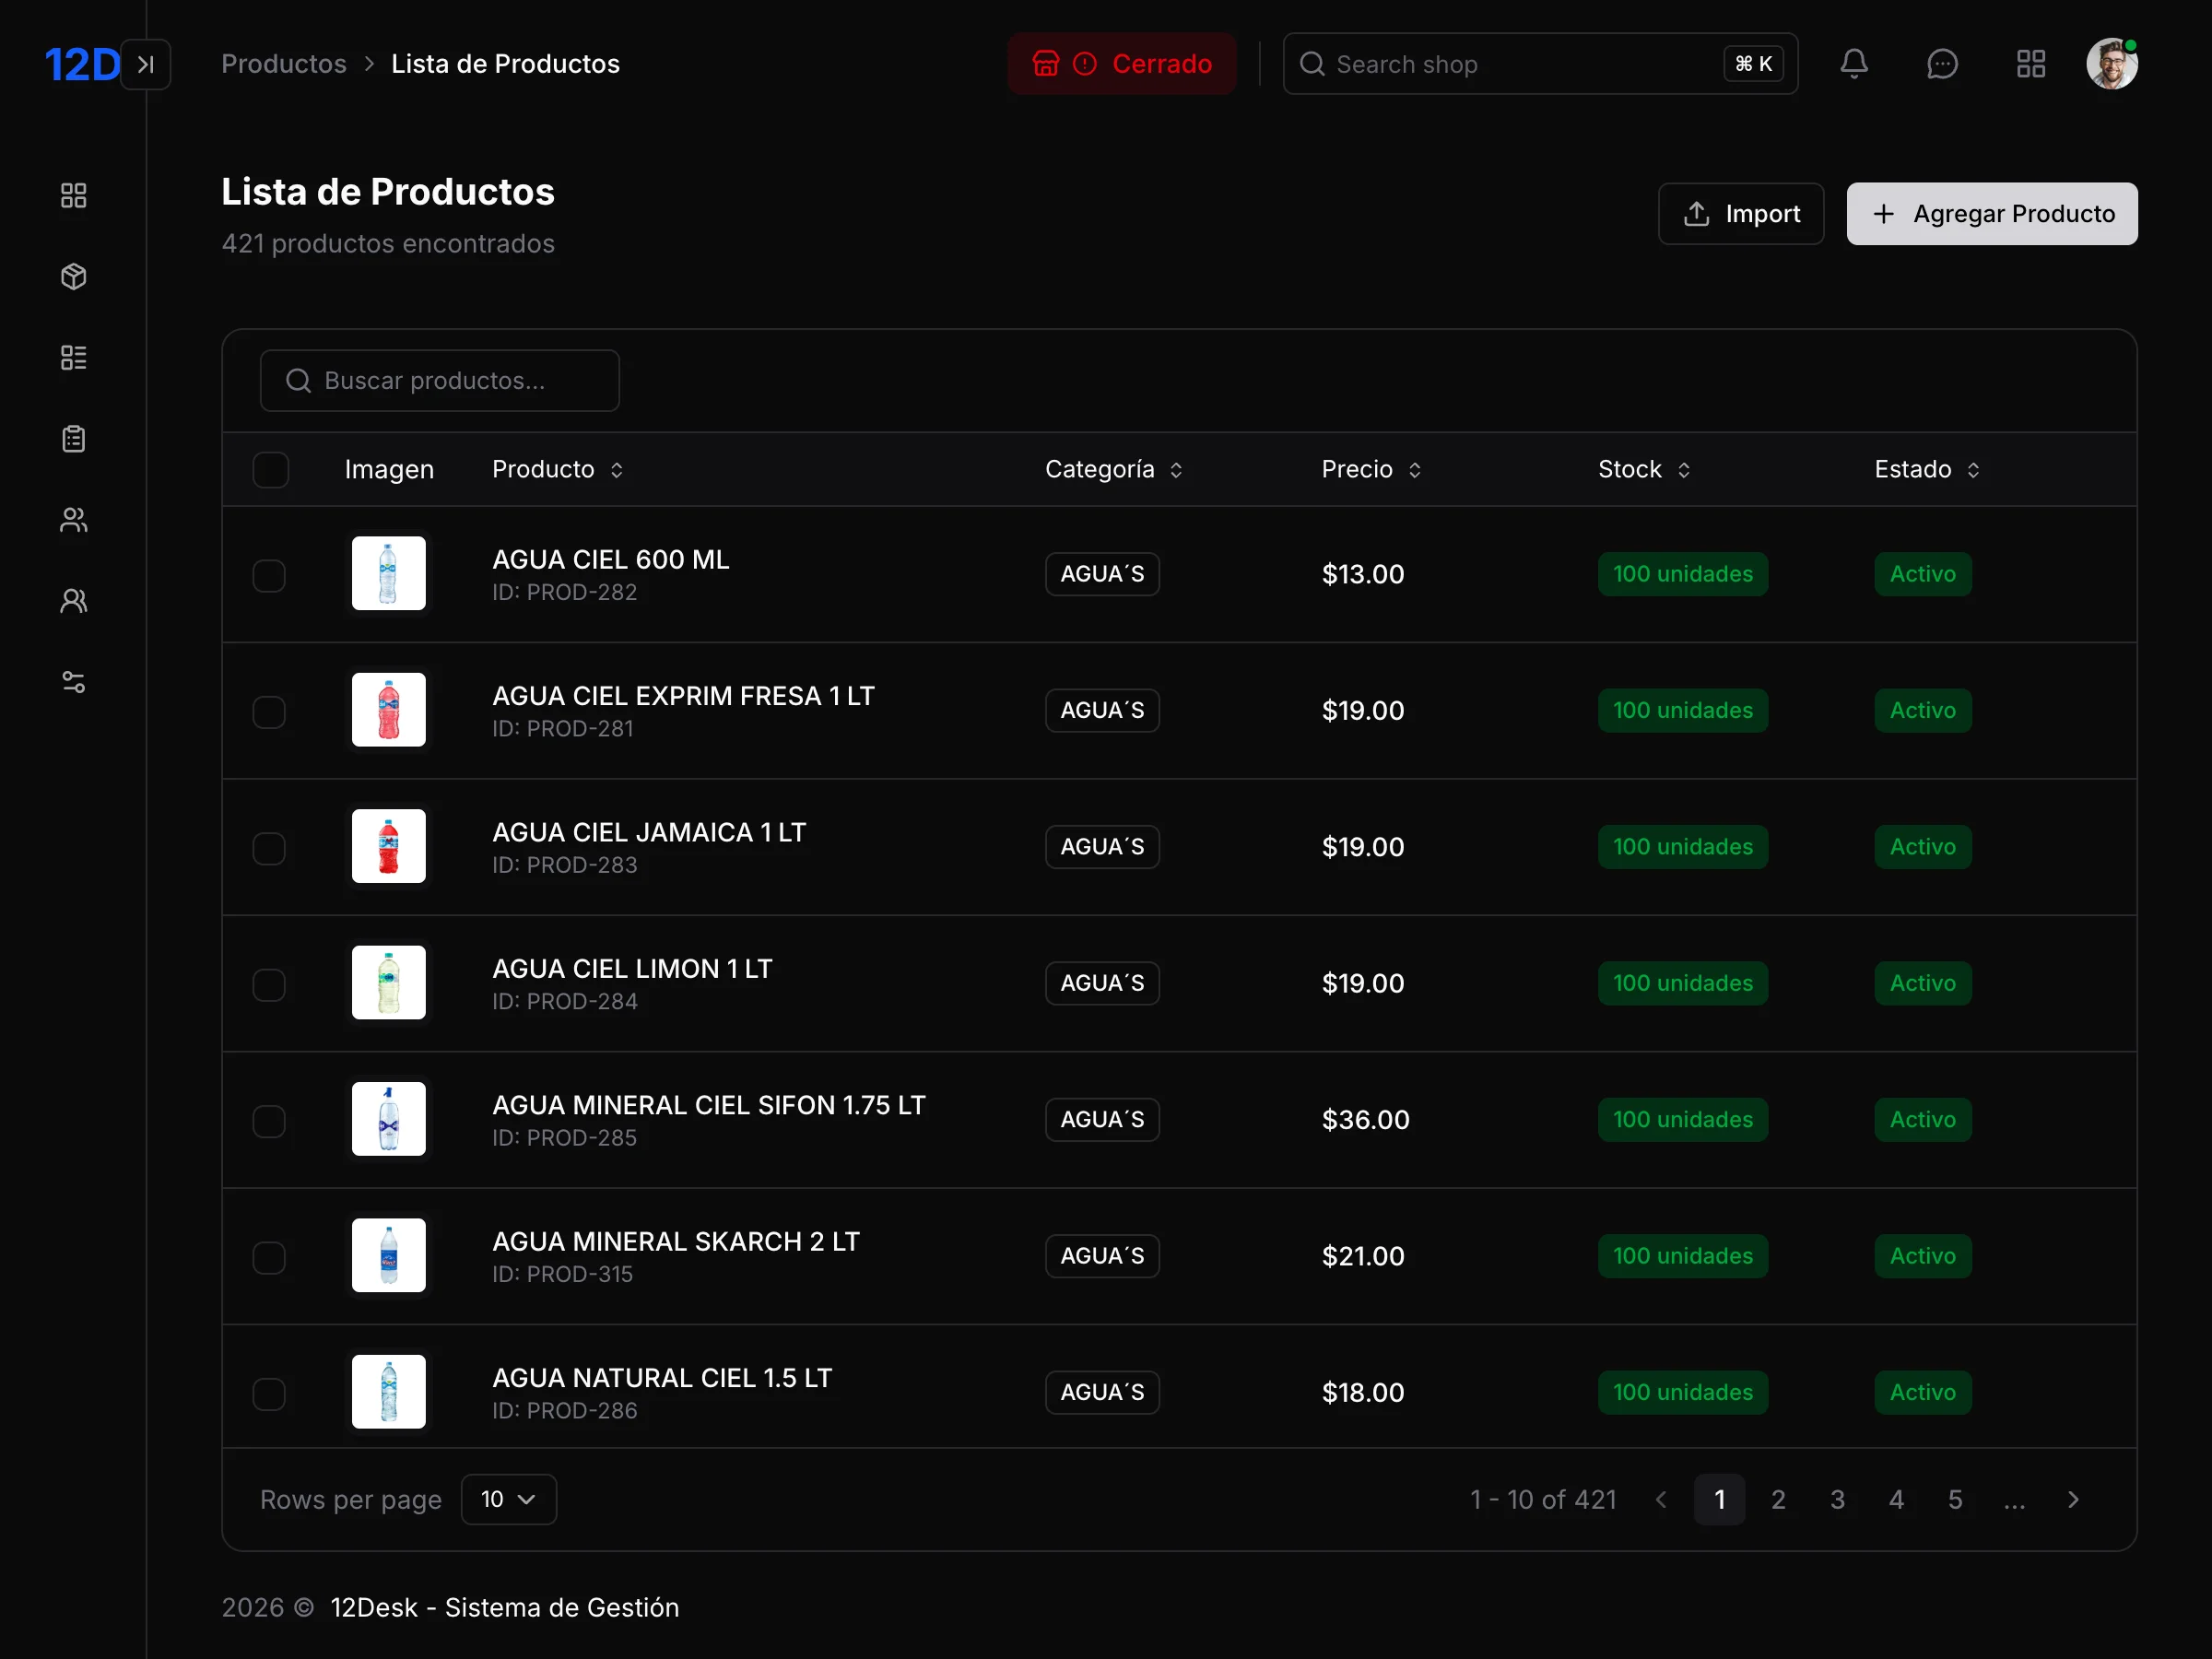Collapse the sidebar using arrow next to 12D
This screenshot has height=1659, width=2212.
pos(147,63)
